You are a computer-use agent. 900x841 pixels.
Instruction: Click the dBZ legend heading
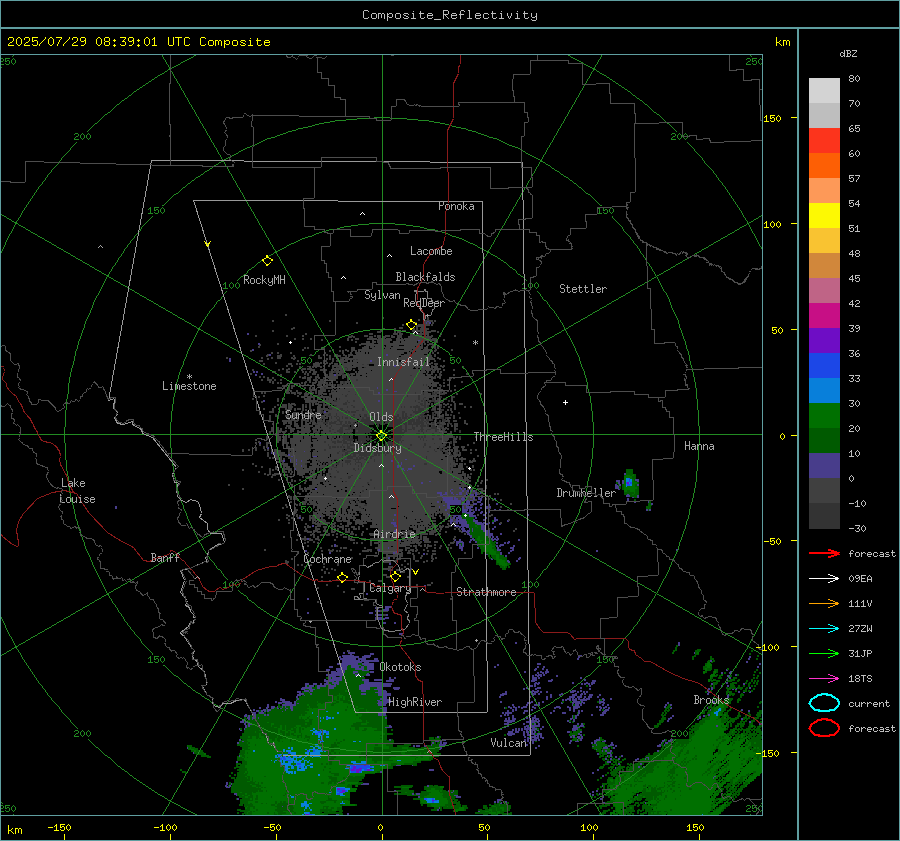tap(848, 54)
